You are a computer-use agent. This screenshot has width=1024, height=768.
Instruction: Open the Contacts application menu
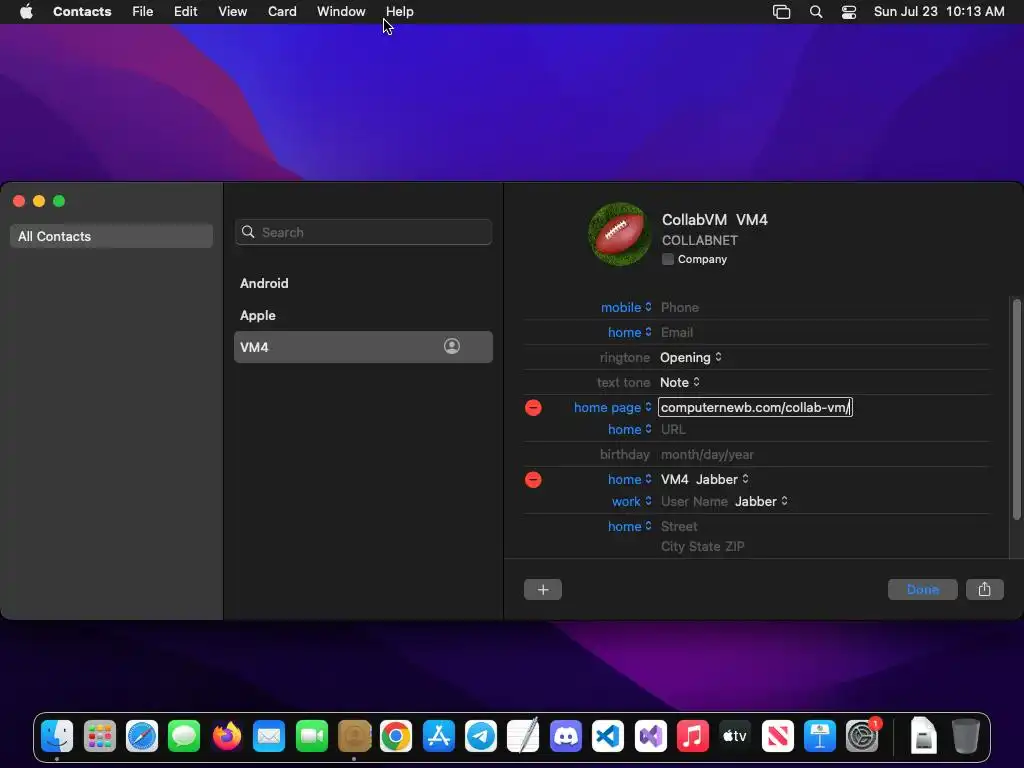point(82,12)
